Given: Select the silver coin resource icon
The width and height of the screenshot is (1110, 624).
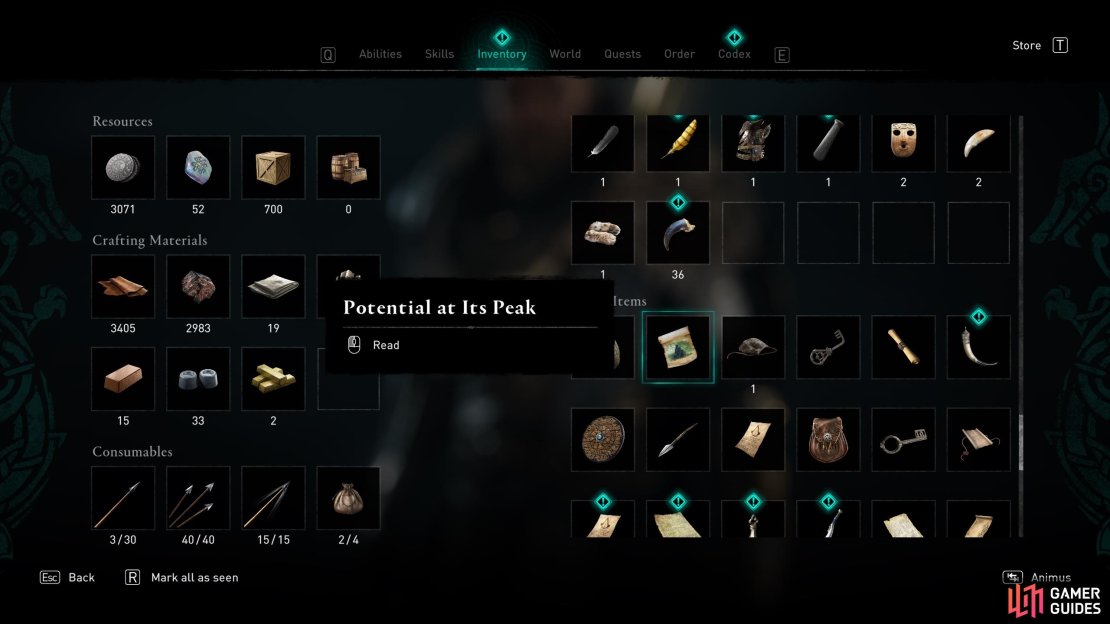Looking at the screenshot, I should click(123, 168).
